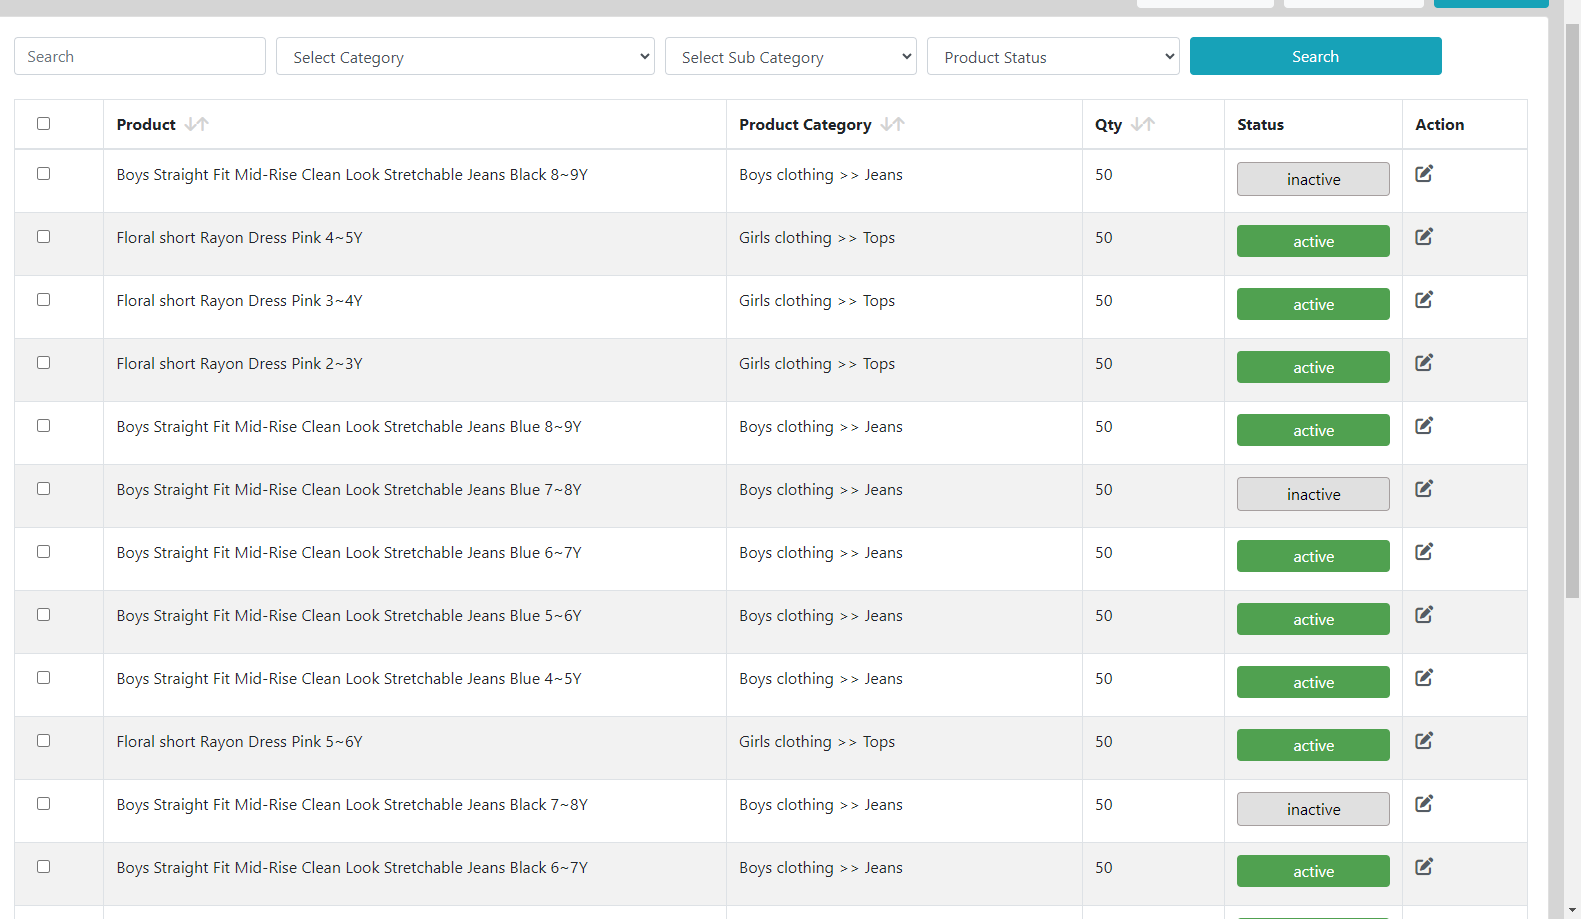
Task: Open the Product Status dropdown
Action: [x=1053, y=57]
